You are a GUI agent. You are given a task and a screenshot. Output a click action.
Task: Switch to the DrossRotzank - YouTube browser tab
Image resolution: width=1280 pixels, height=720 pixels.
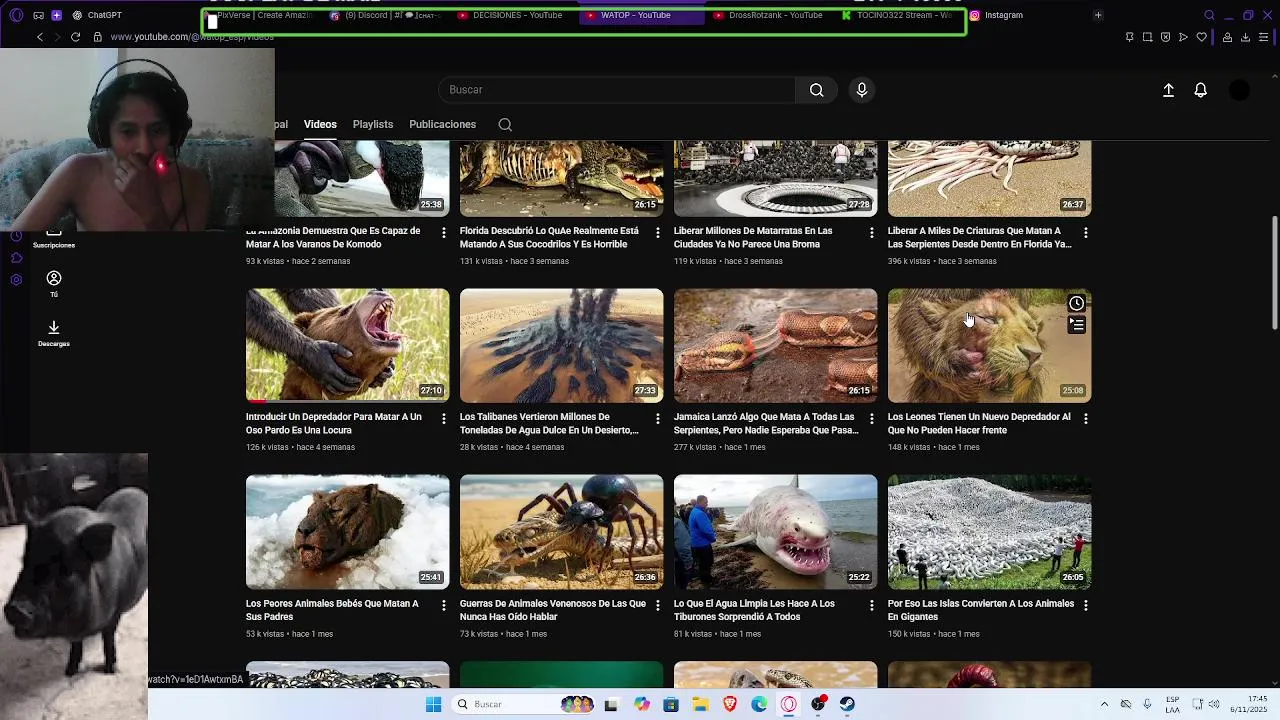point(768,15)
